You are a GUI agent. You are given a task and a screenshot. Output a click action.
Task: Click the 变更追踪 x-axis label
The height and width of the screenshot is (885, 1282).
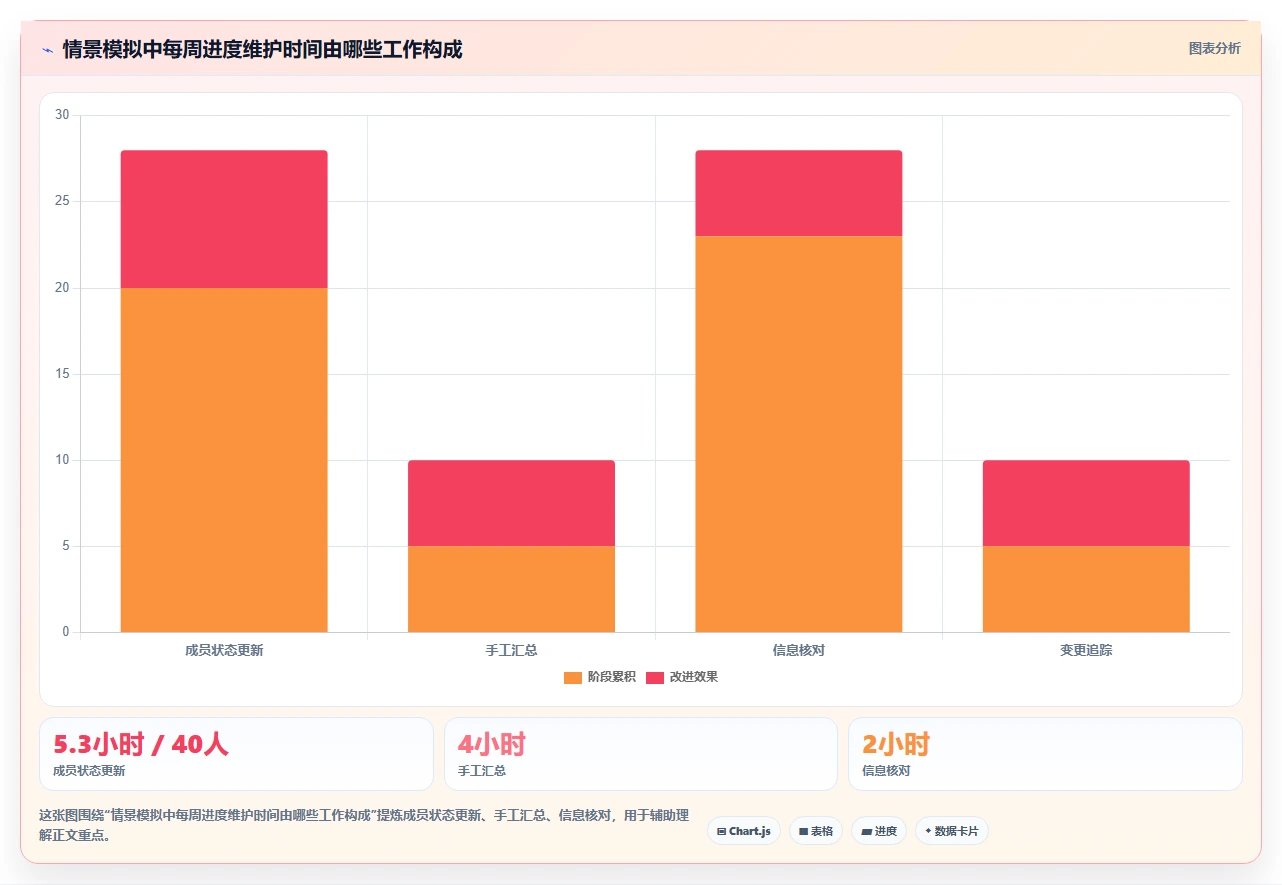1086,650
